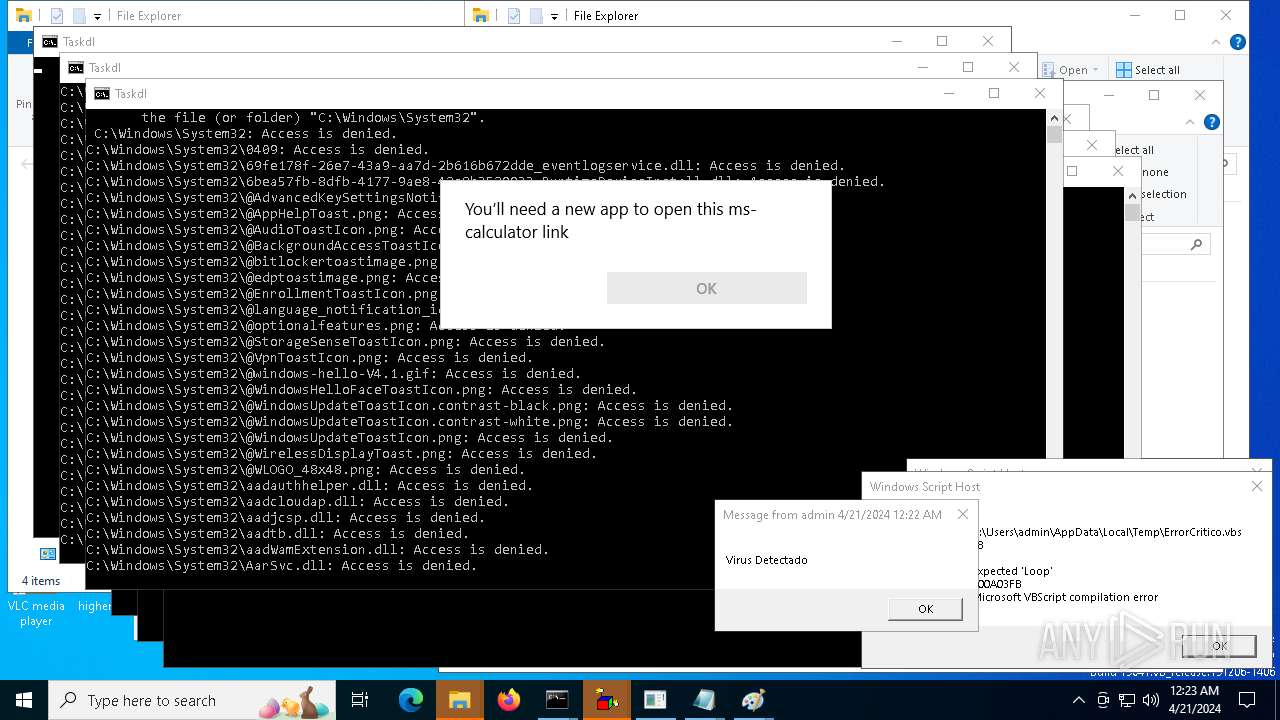
Task: Click the Virus Detectado message text
Action: (x=766, y=560)
